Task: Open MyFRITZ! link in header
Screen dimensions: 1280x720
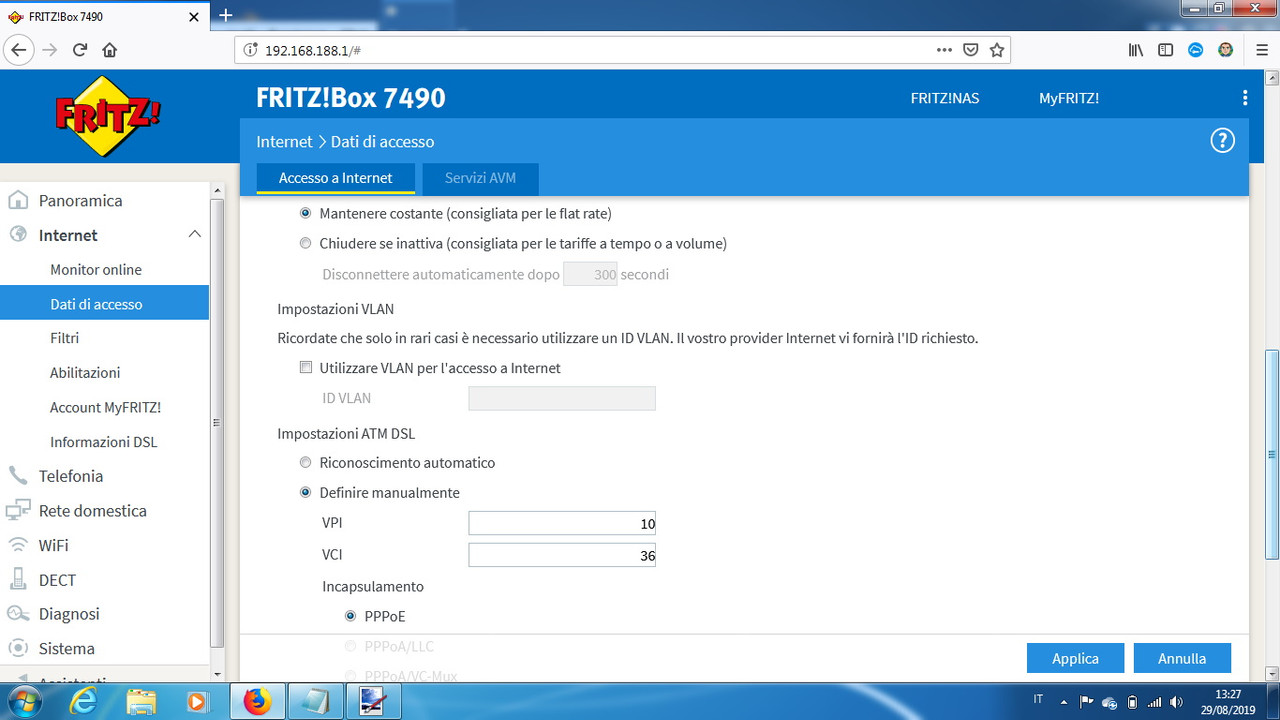Action: pos(1069,98)
